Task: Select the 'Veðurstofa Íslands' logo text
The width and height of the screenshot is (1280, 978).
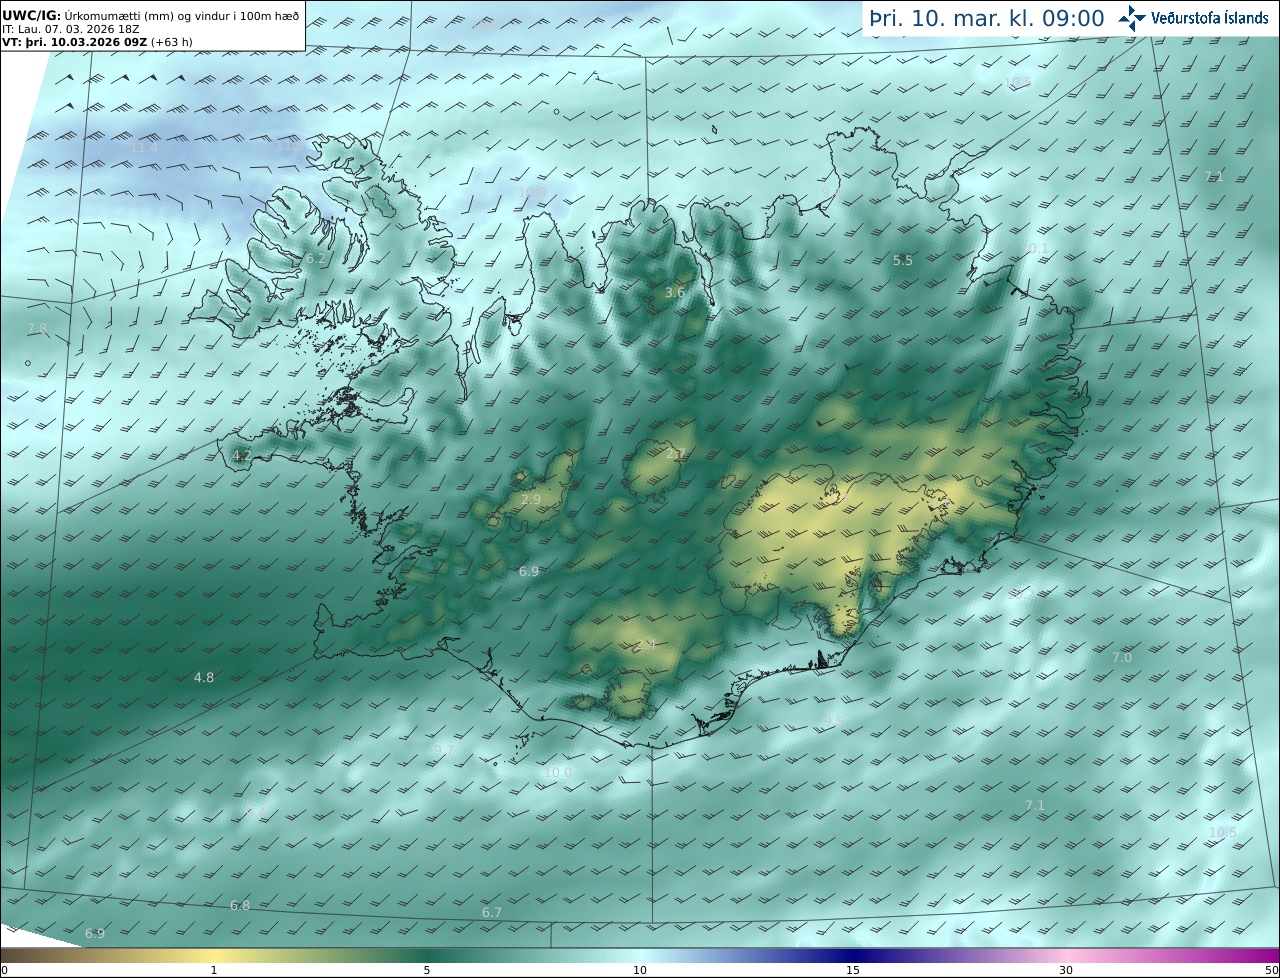Action: tap(1210, 18)
